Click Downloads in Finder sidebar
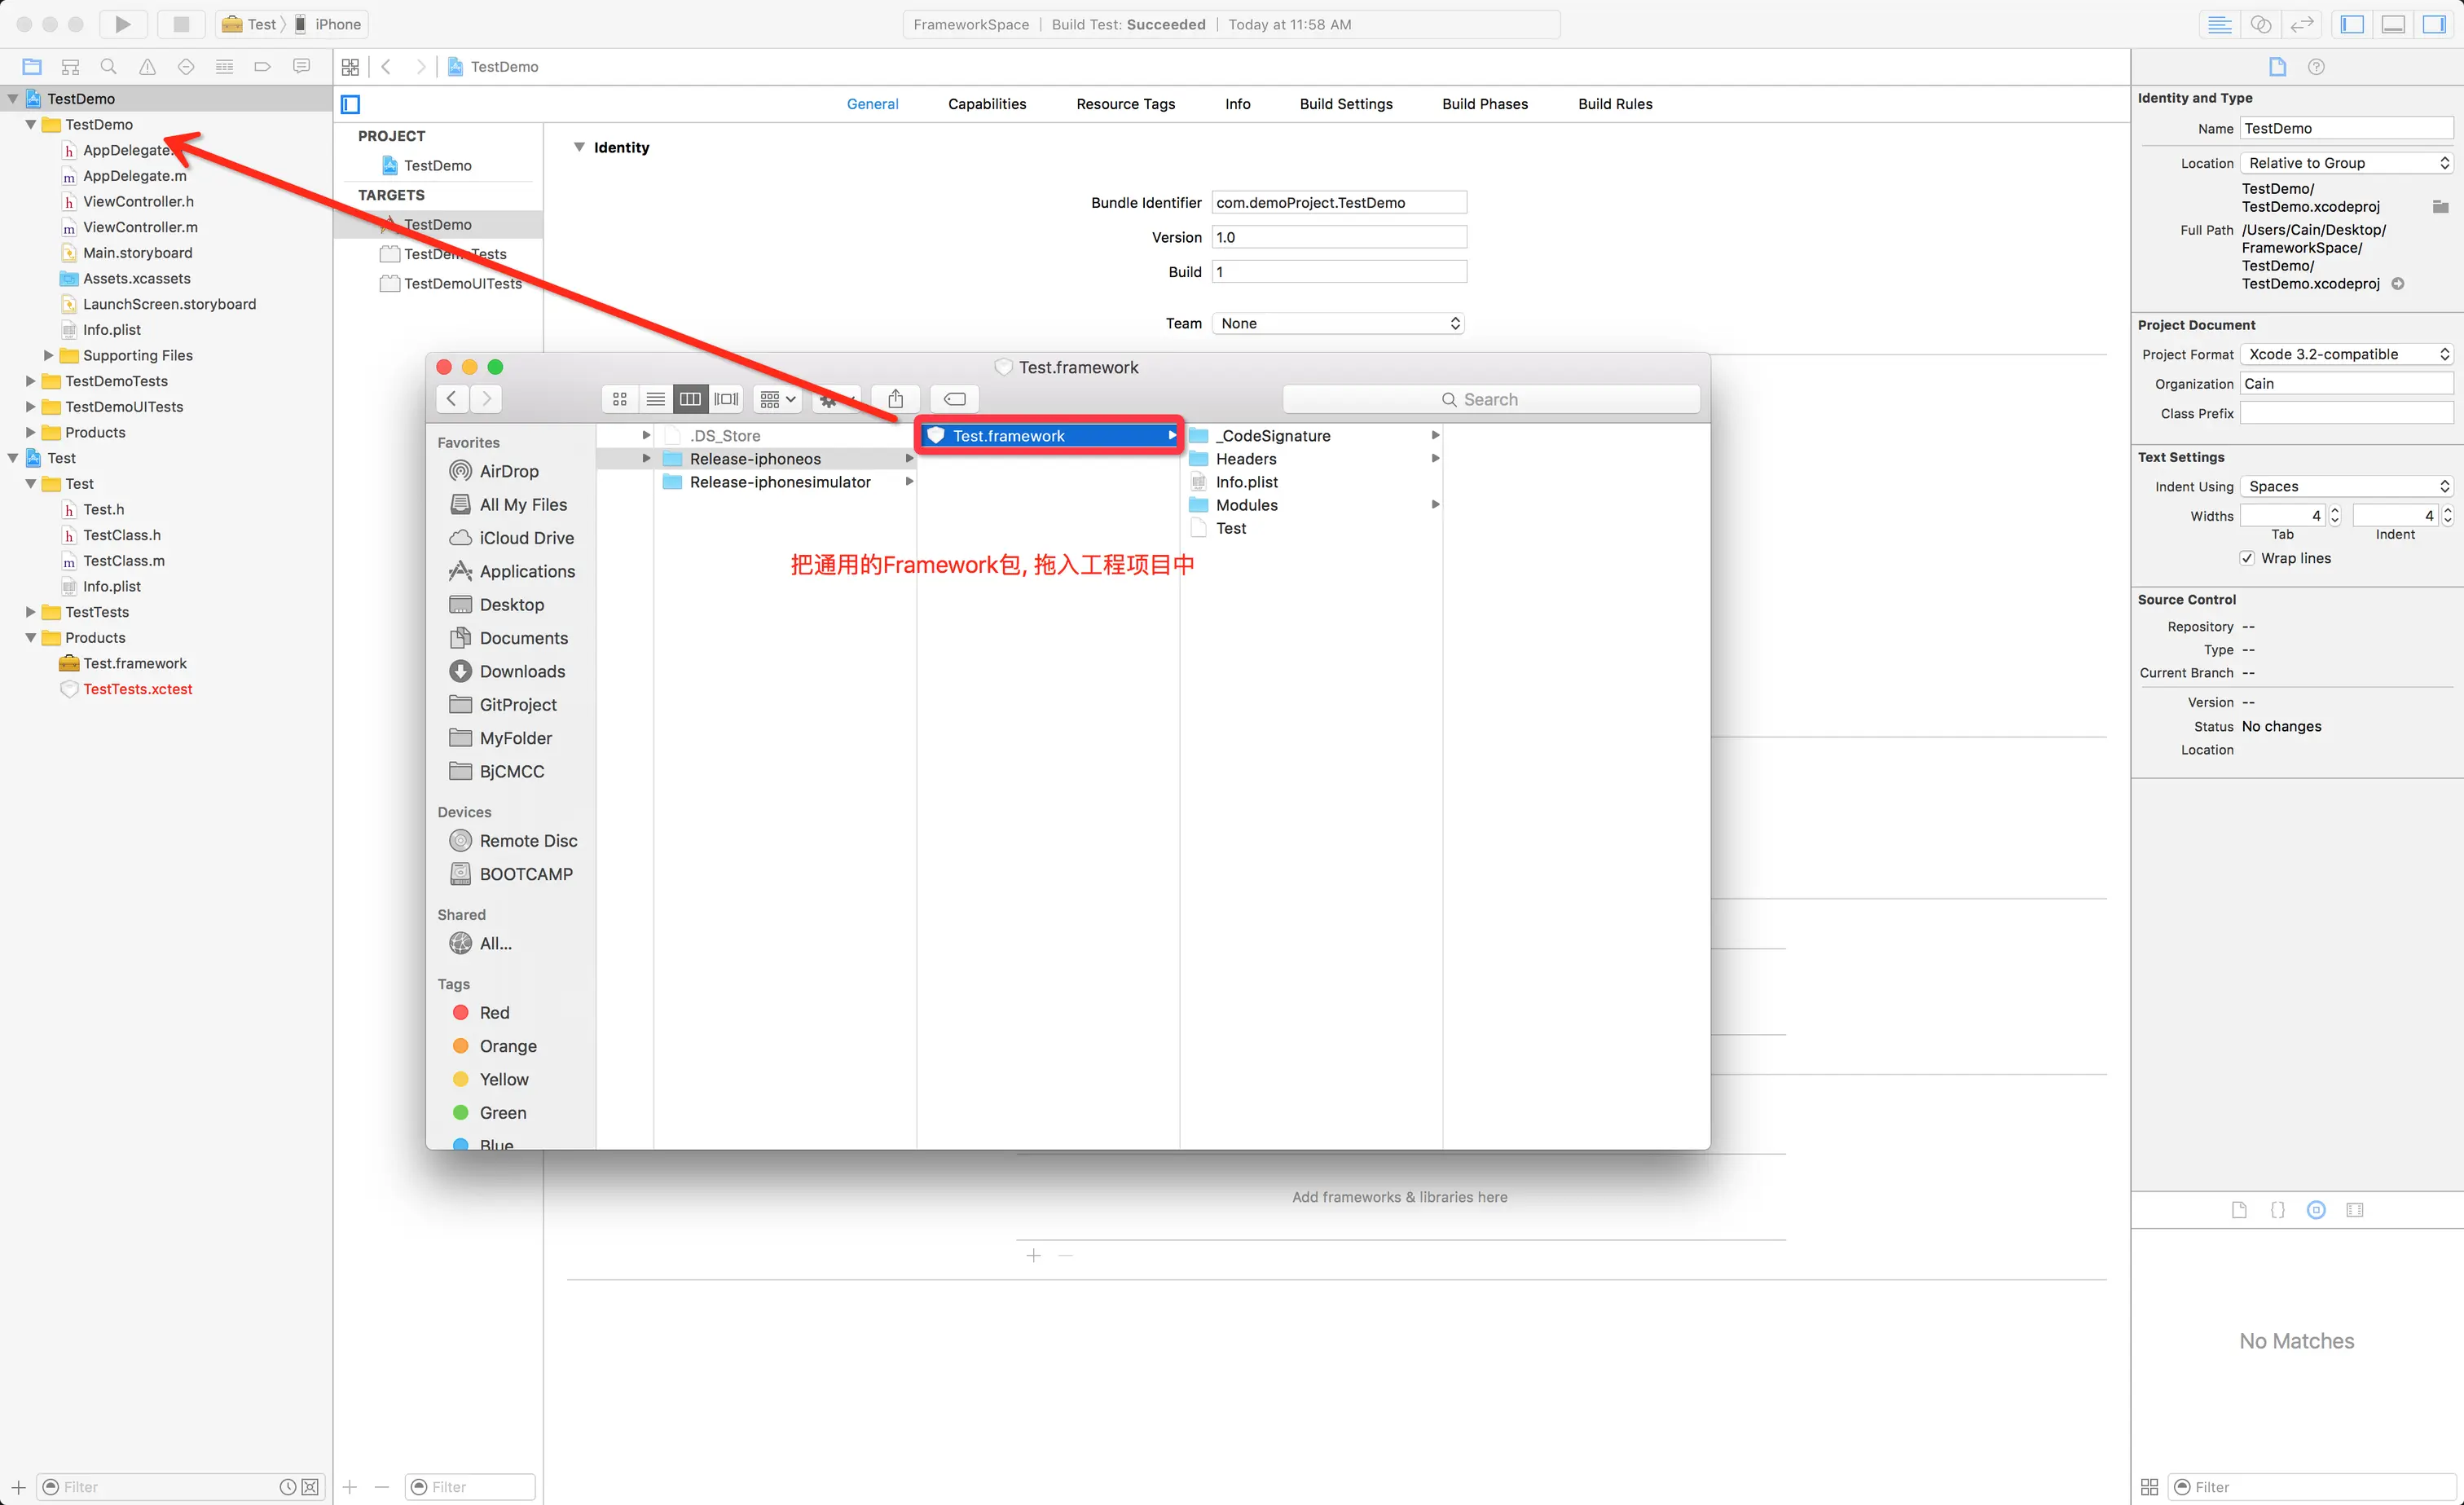The width and height of the screenshot is (2464, 1505). (521, 671)
